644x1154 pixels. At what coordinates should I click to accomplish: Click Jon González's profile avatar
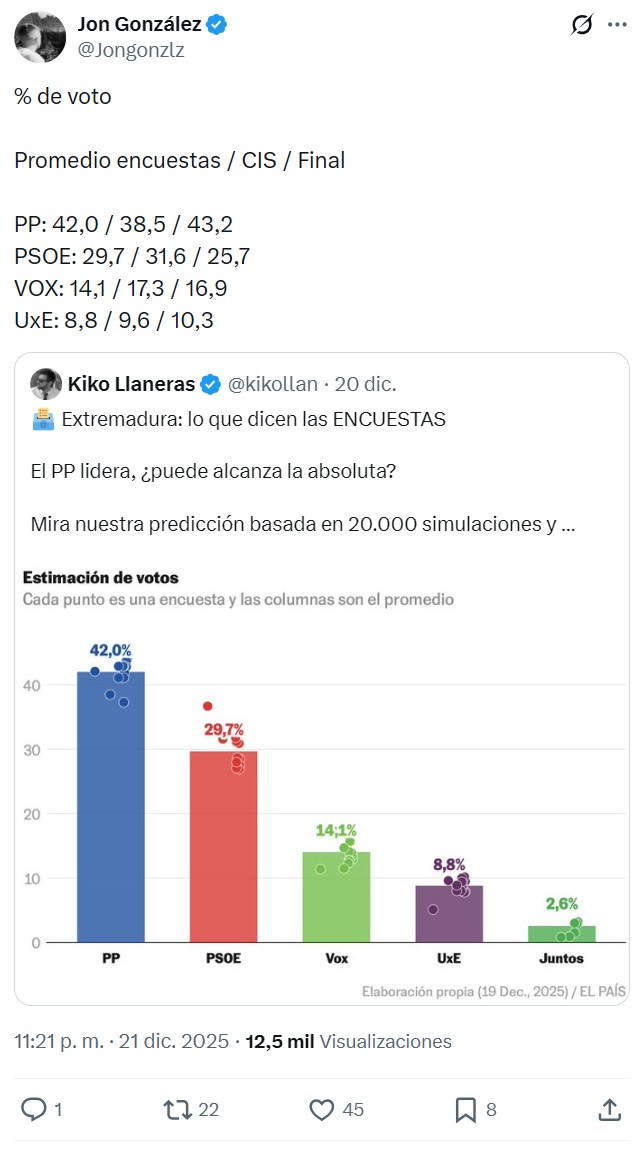coord(38,36)
